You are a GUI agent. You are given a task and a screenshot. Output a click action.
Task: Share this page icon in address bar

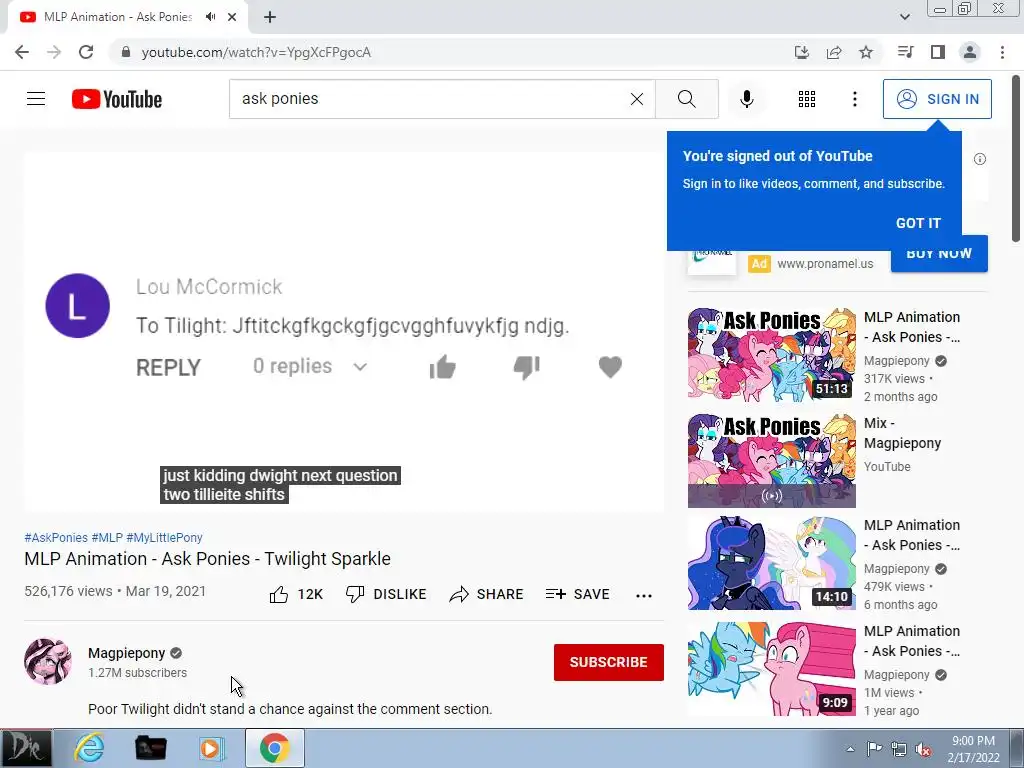click(x=834, y=52)
